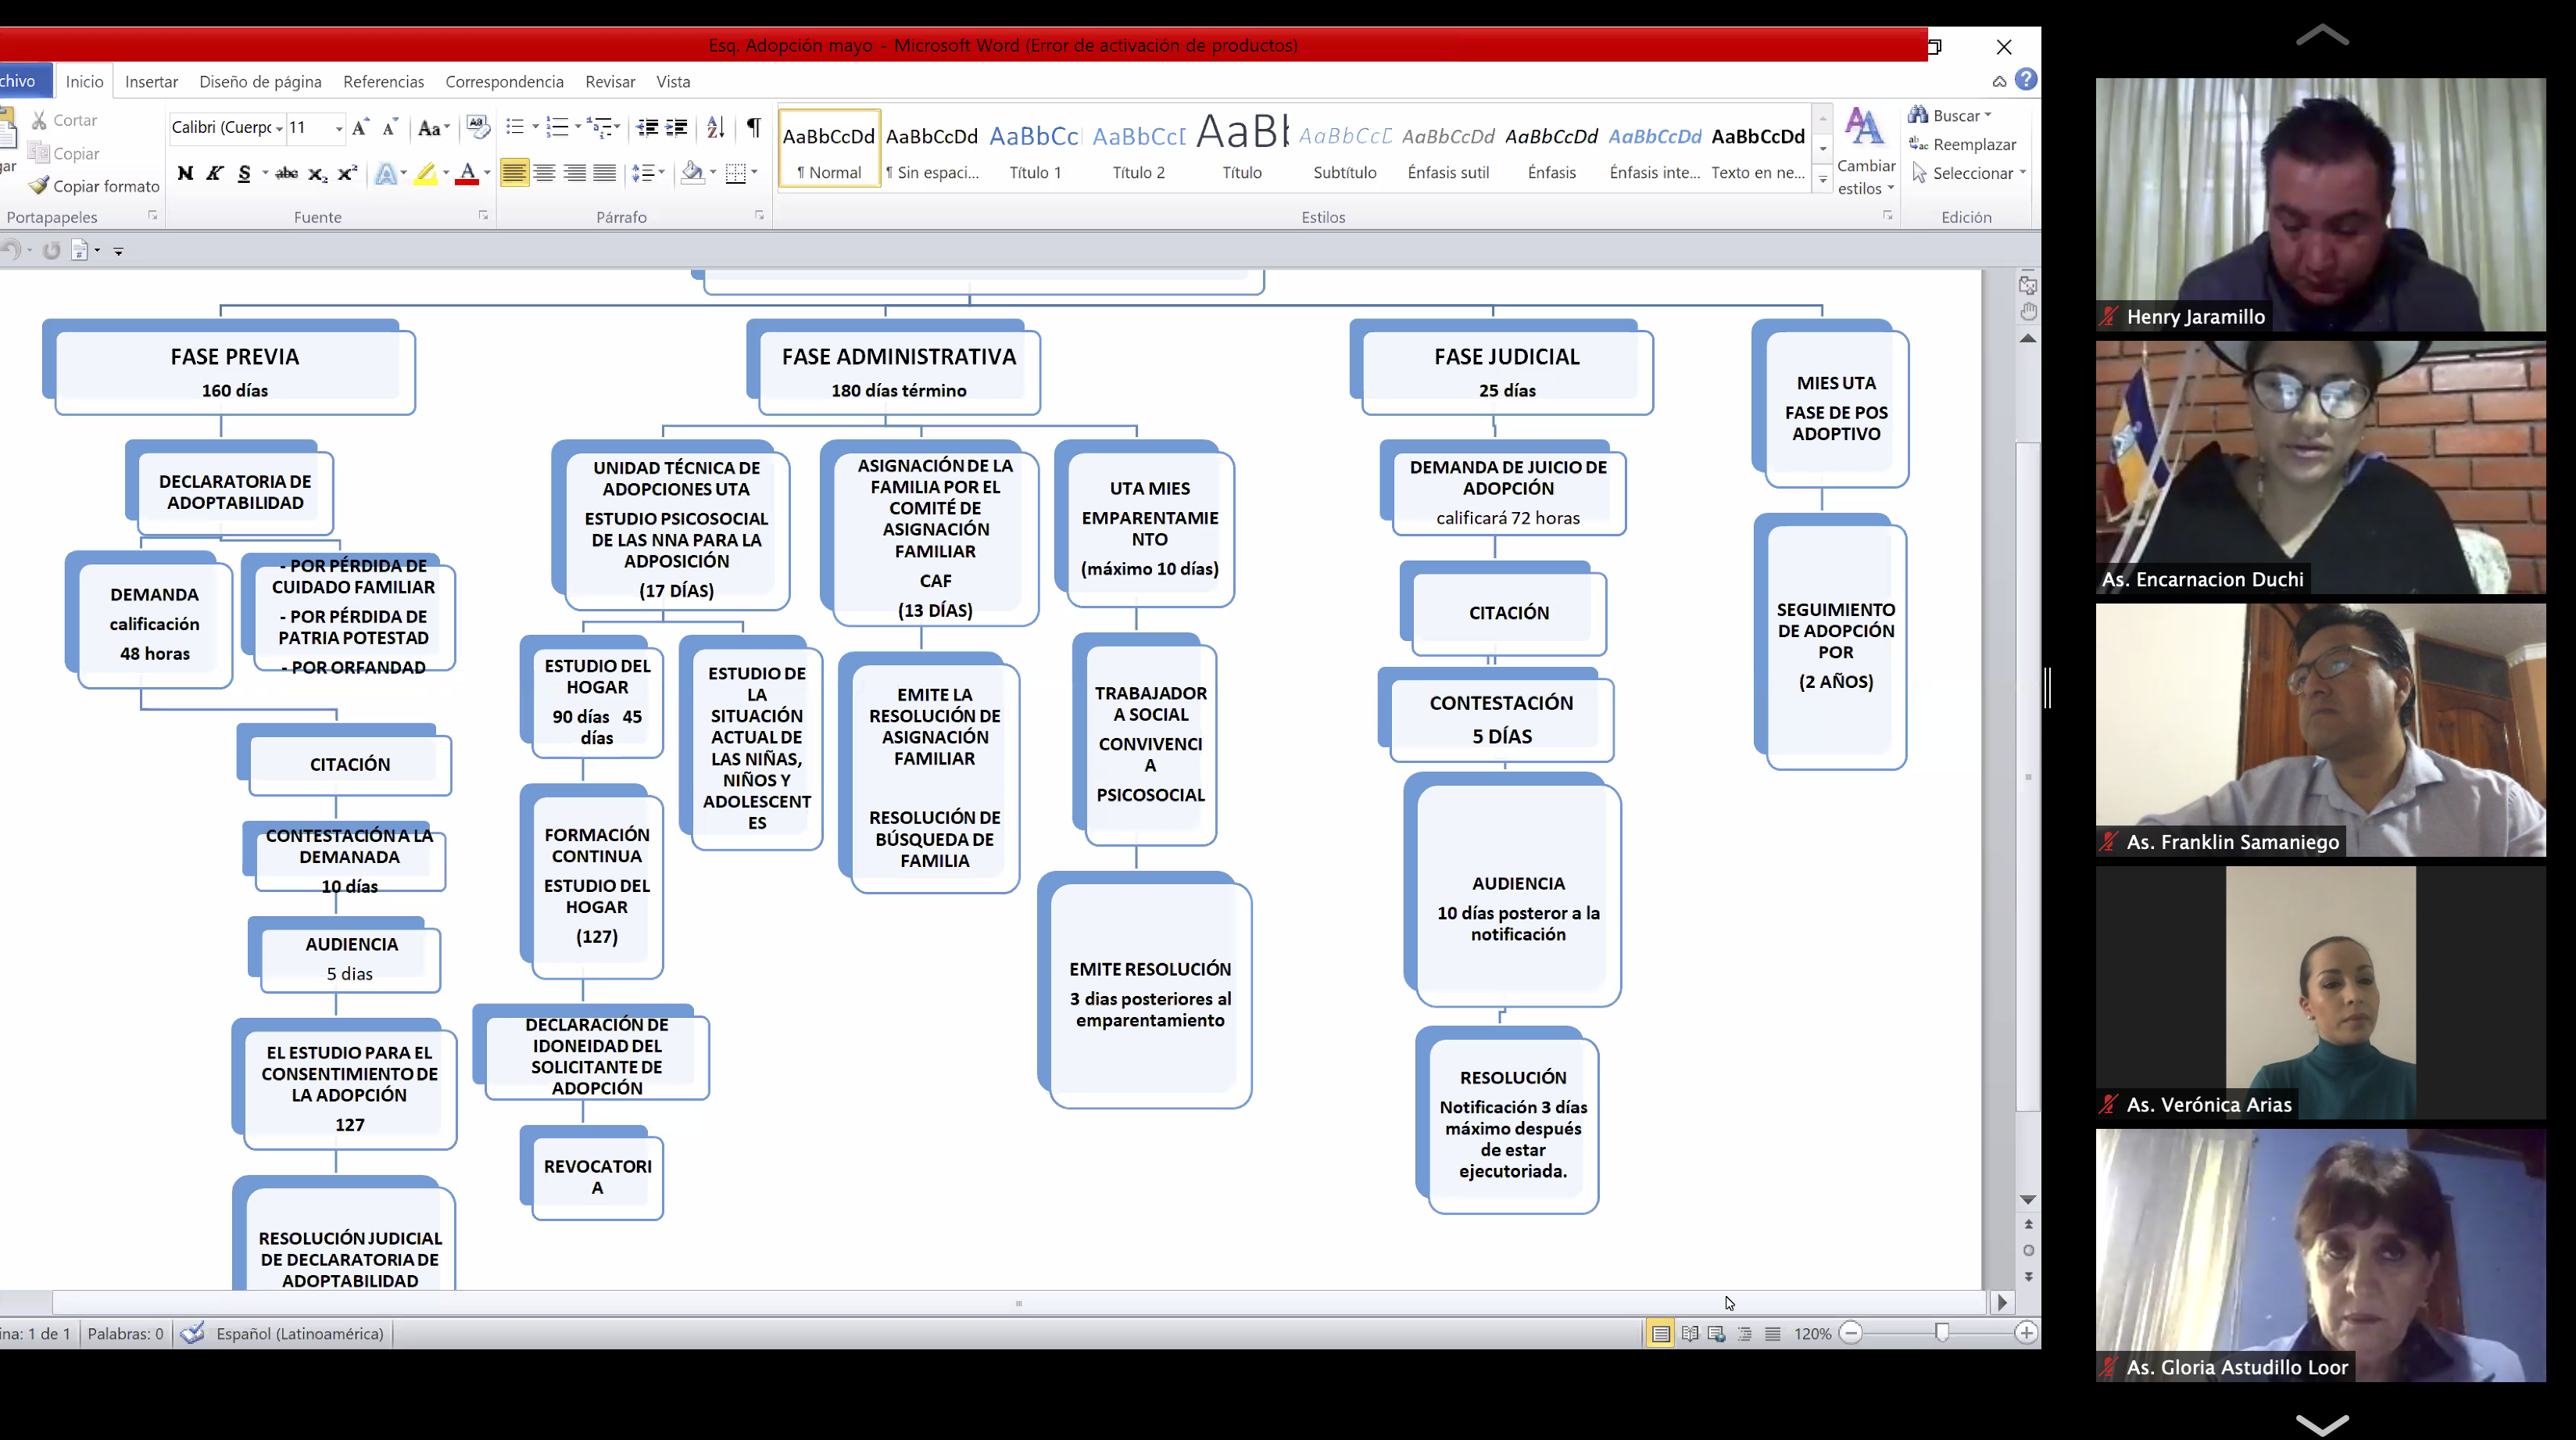
Task: Apply the Subtítulo style
Action: click(x=1344, y=150)
